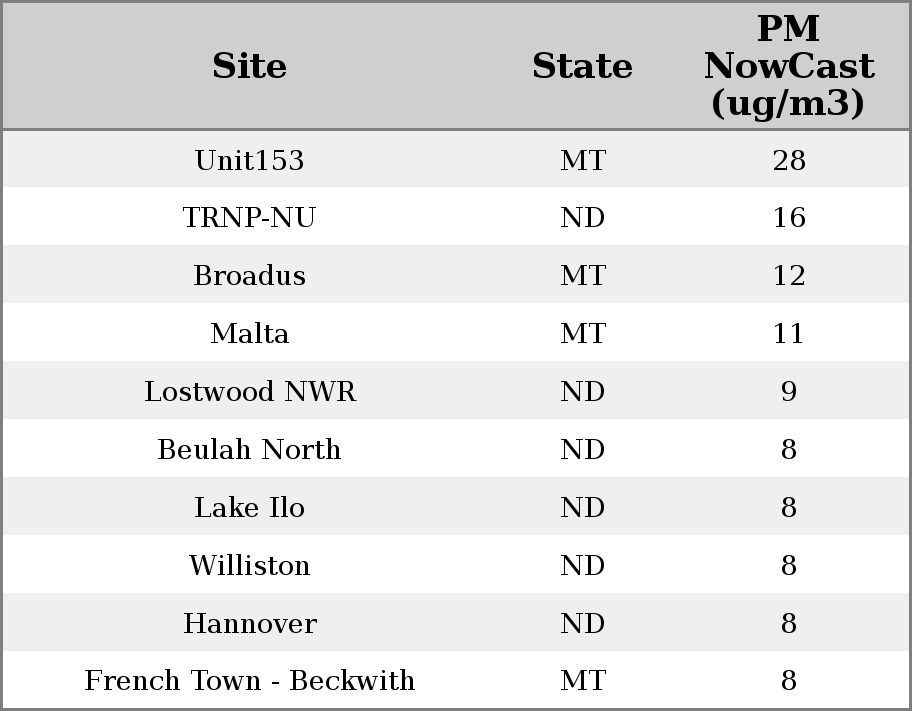Select the Unit153 site cell
Screen dimensions: 912x711
coord(249,160)
